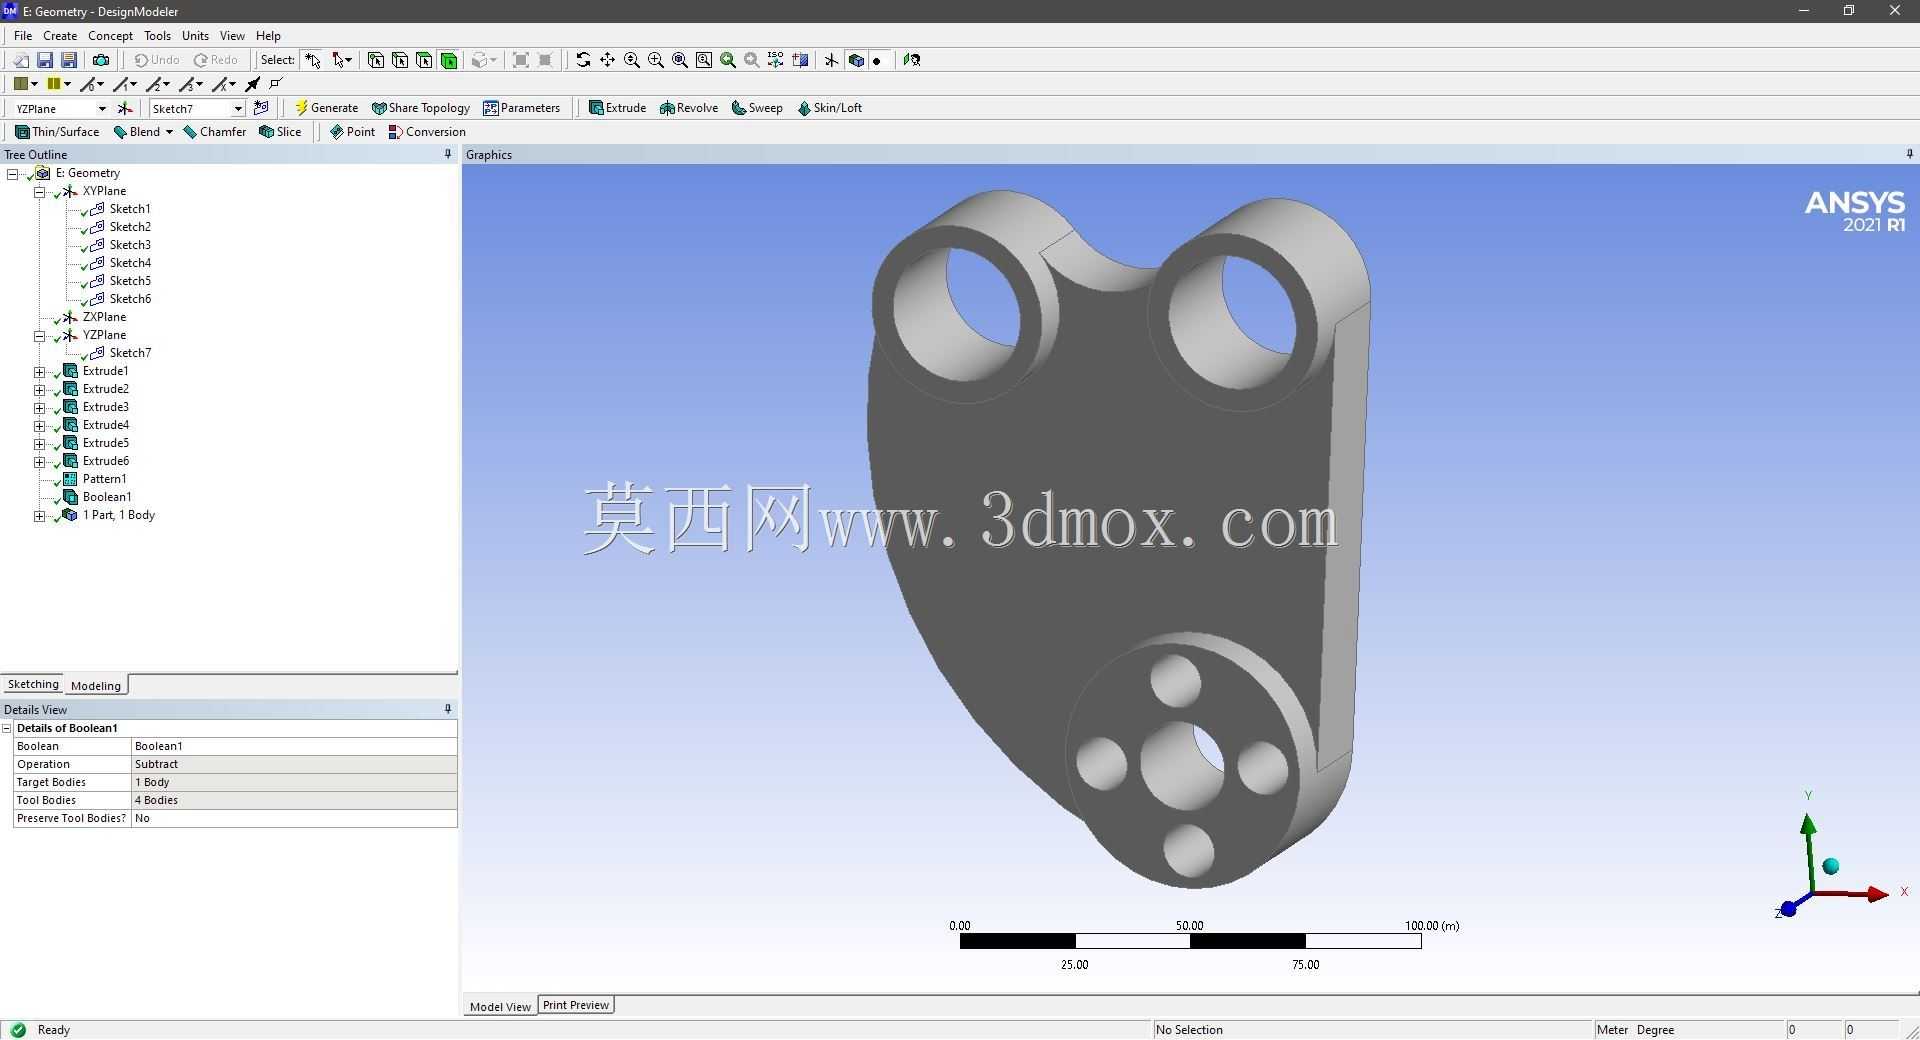Switch to the Print Preview tab
This screenshot has width=1920, height=1040.
coord(576,1005)
